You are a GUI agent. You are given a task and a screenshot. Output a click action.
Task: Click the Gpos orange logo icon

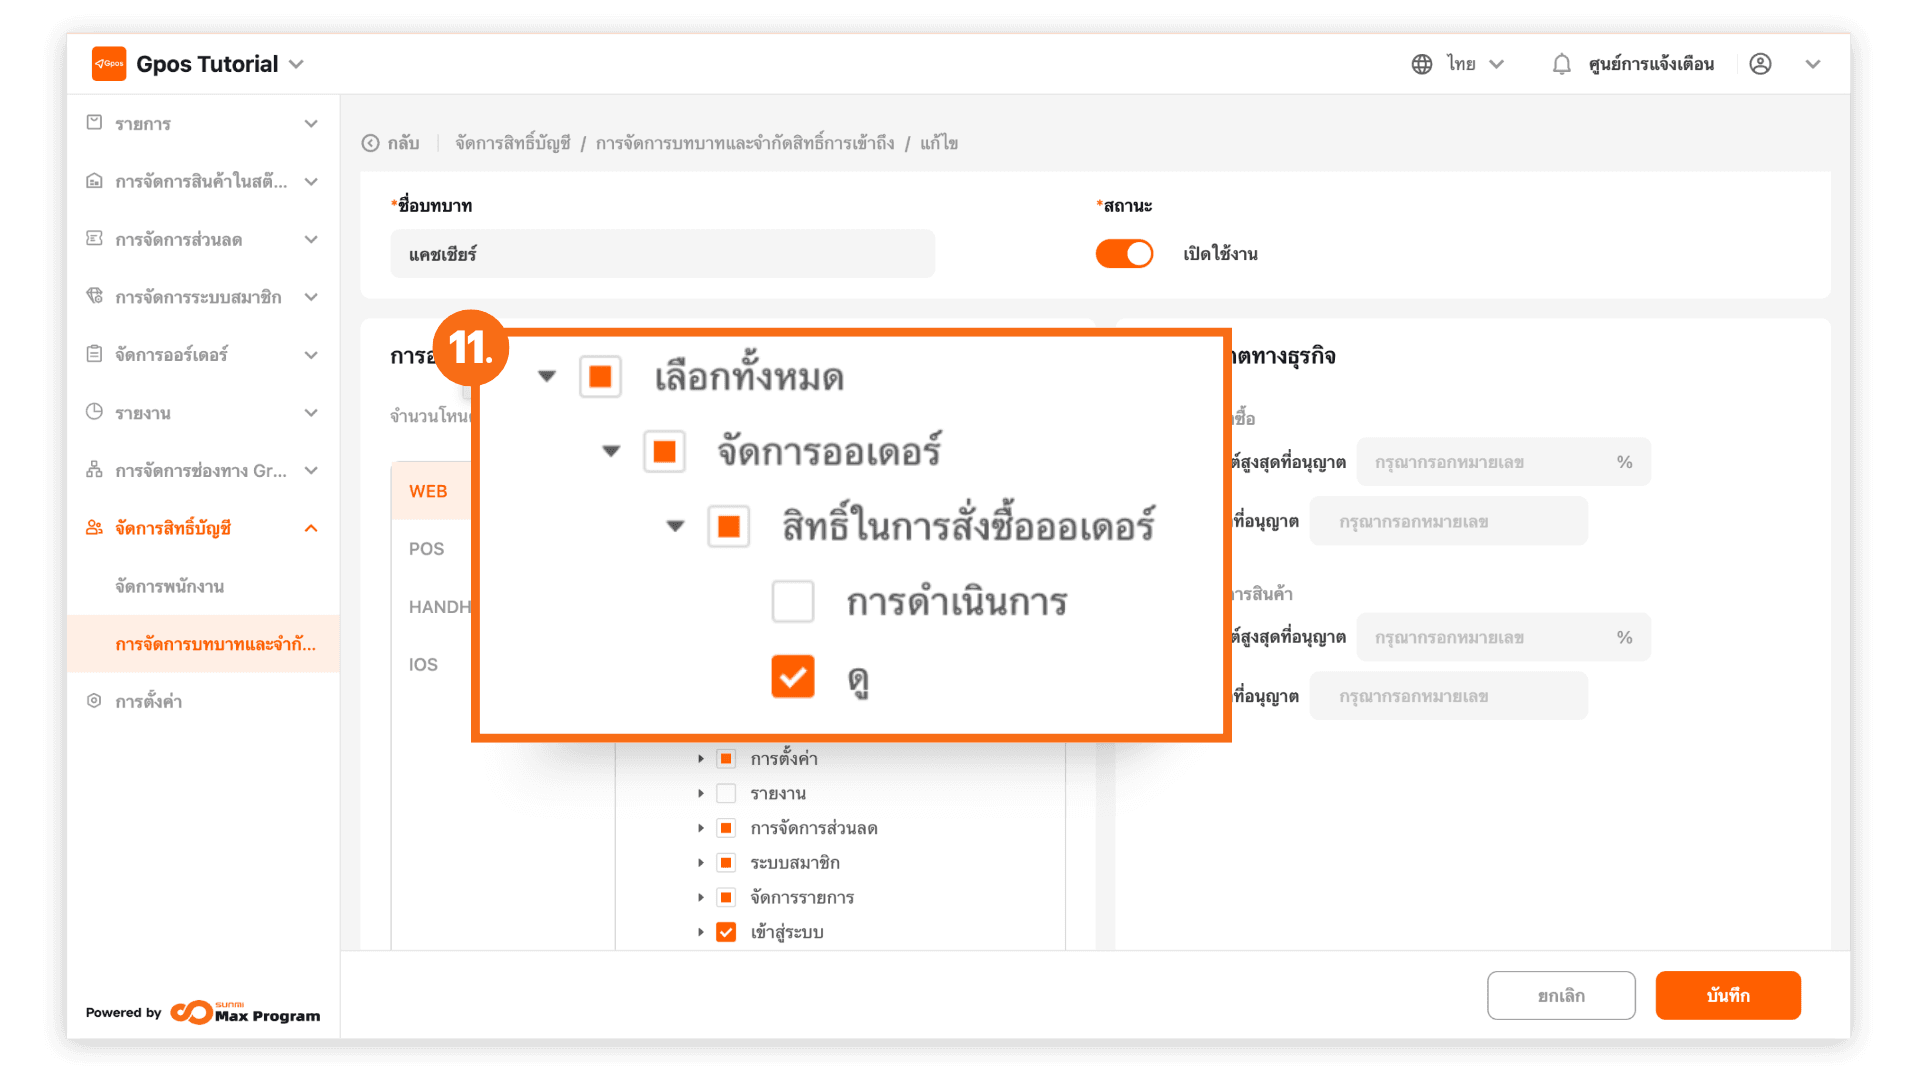click(x=109, y=64)
